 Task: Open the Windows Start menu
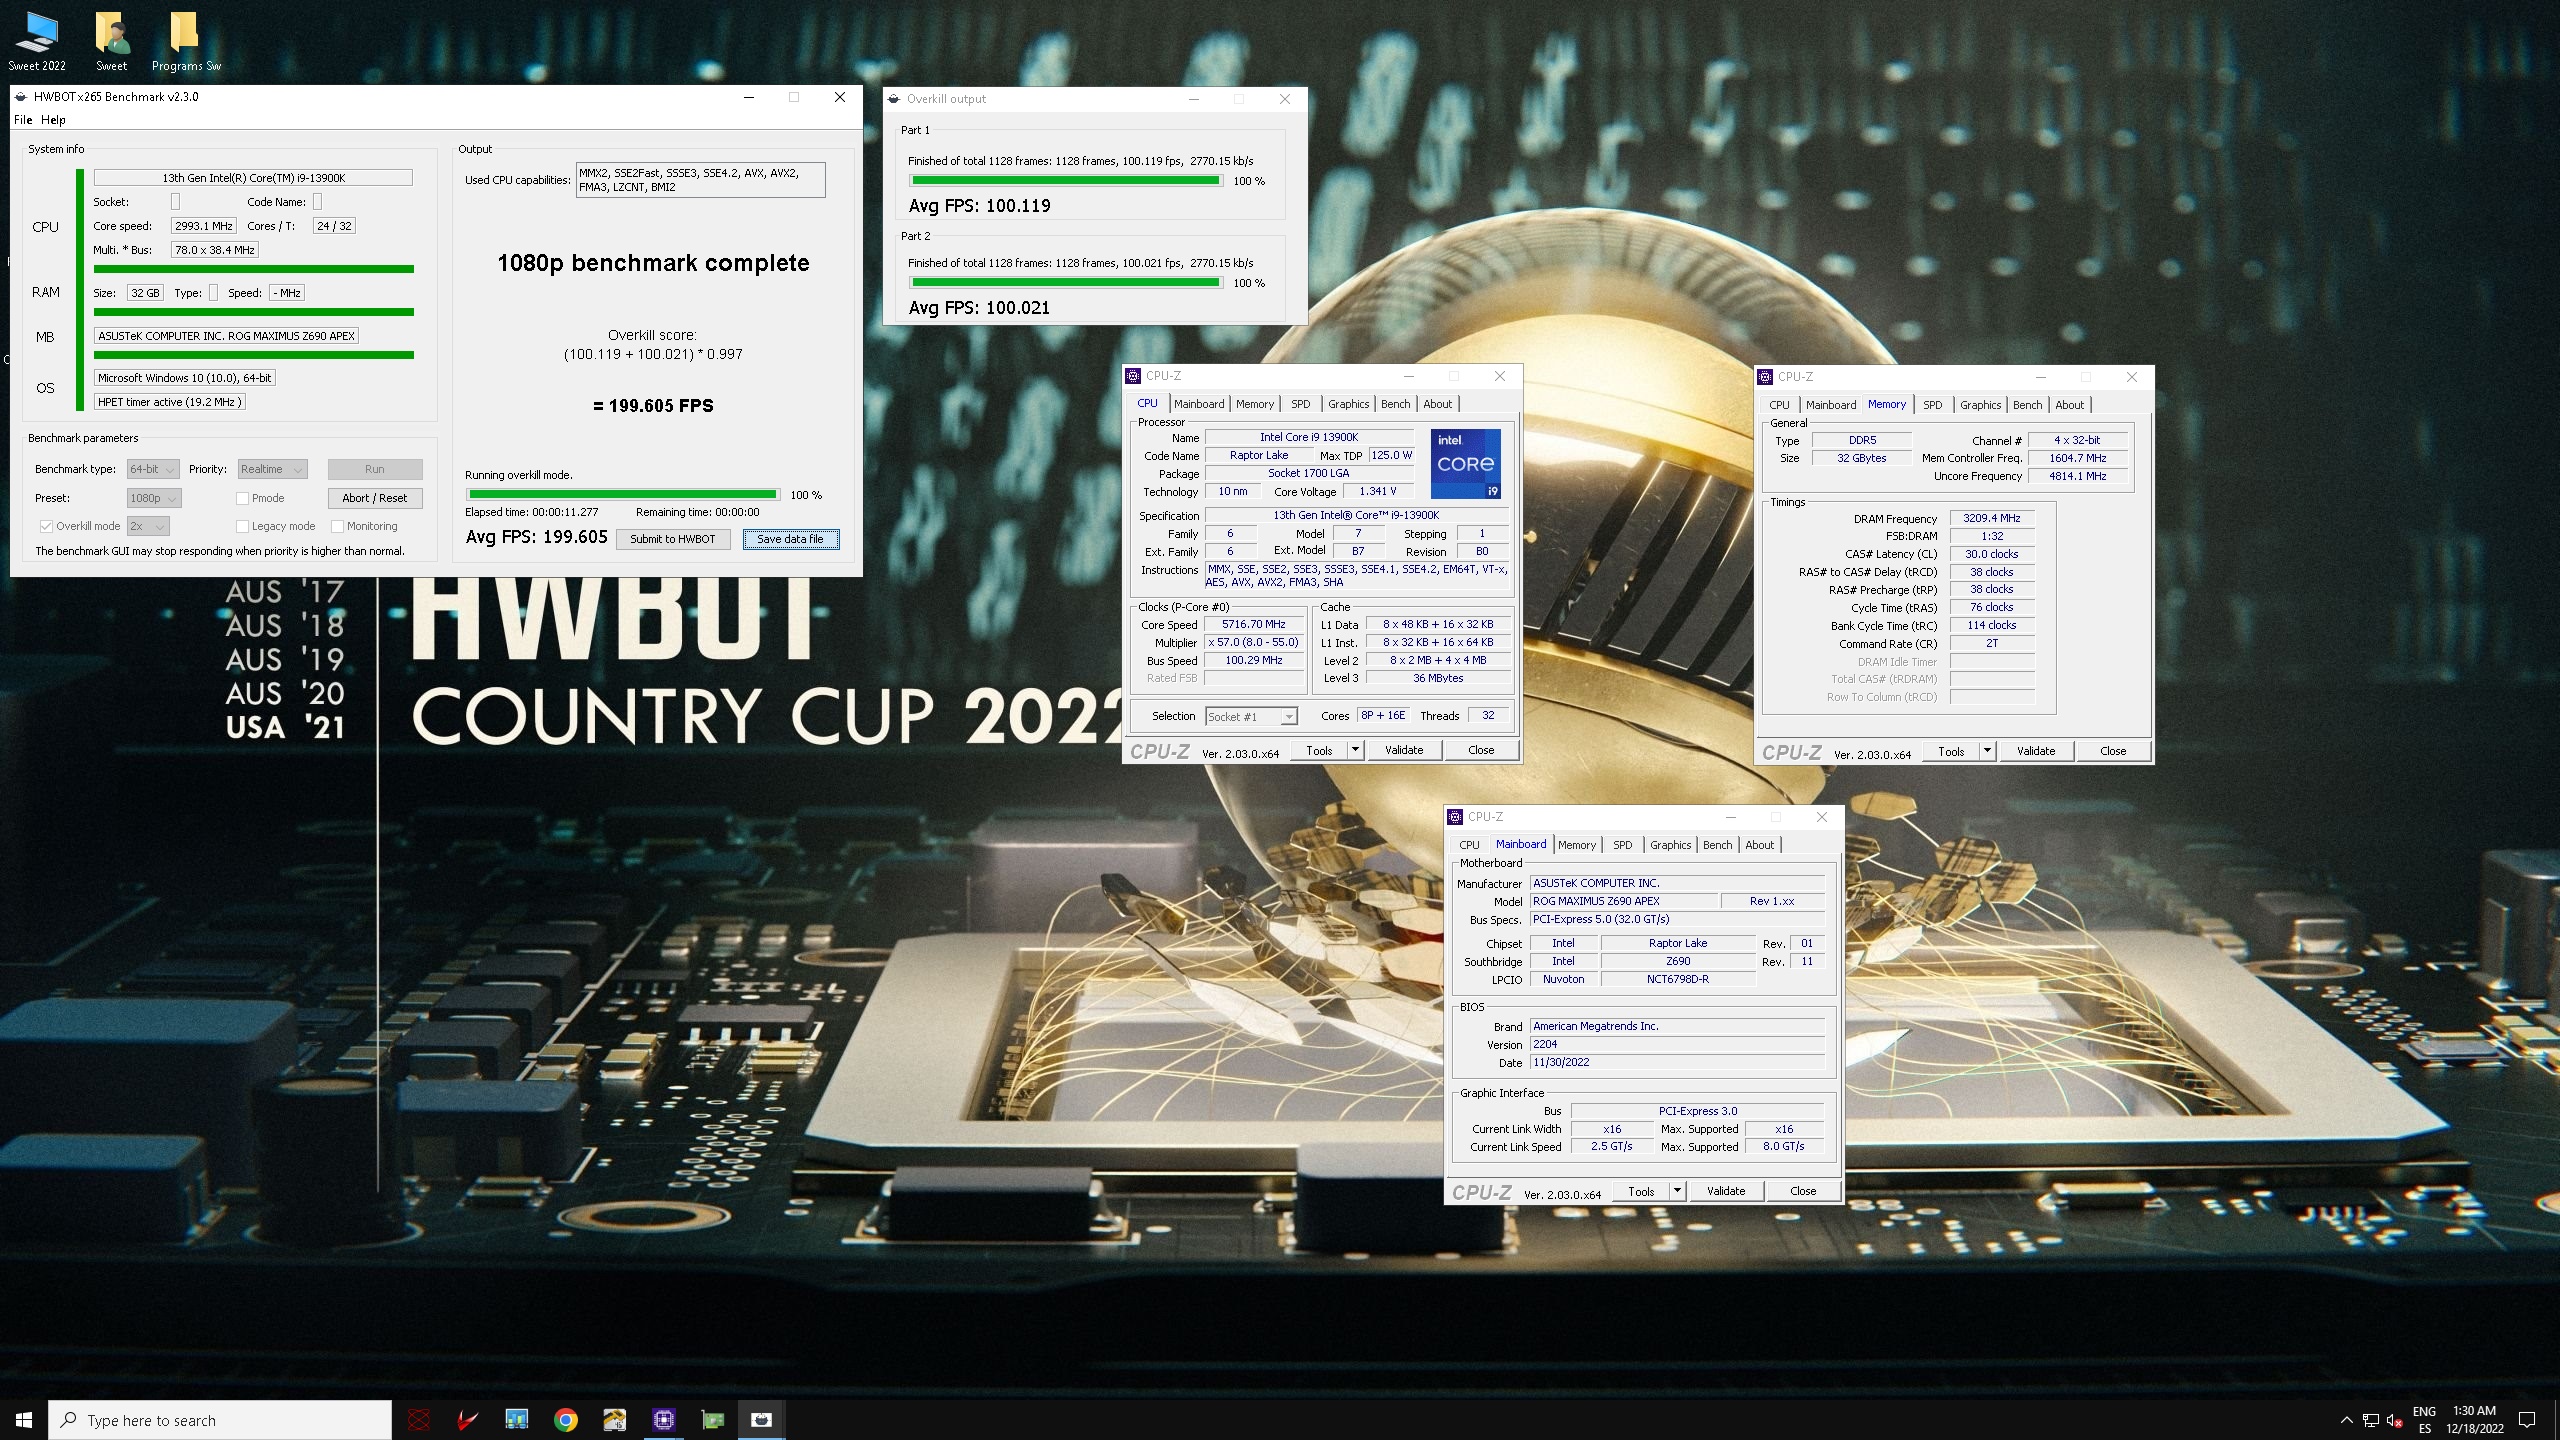24,1420
